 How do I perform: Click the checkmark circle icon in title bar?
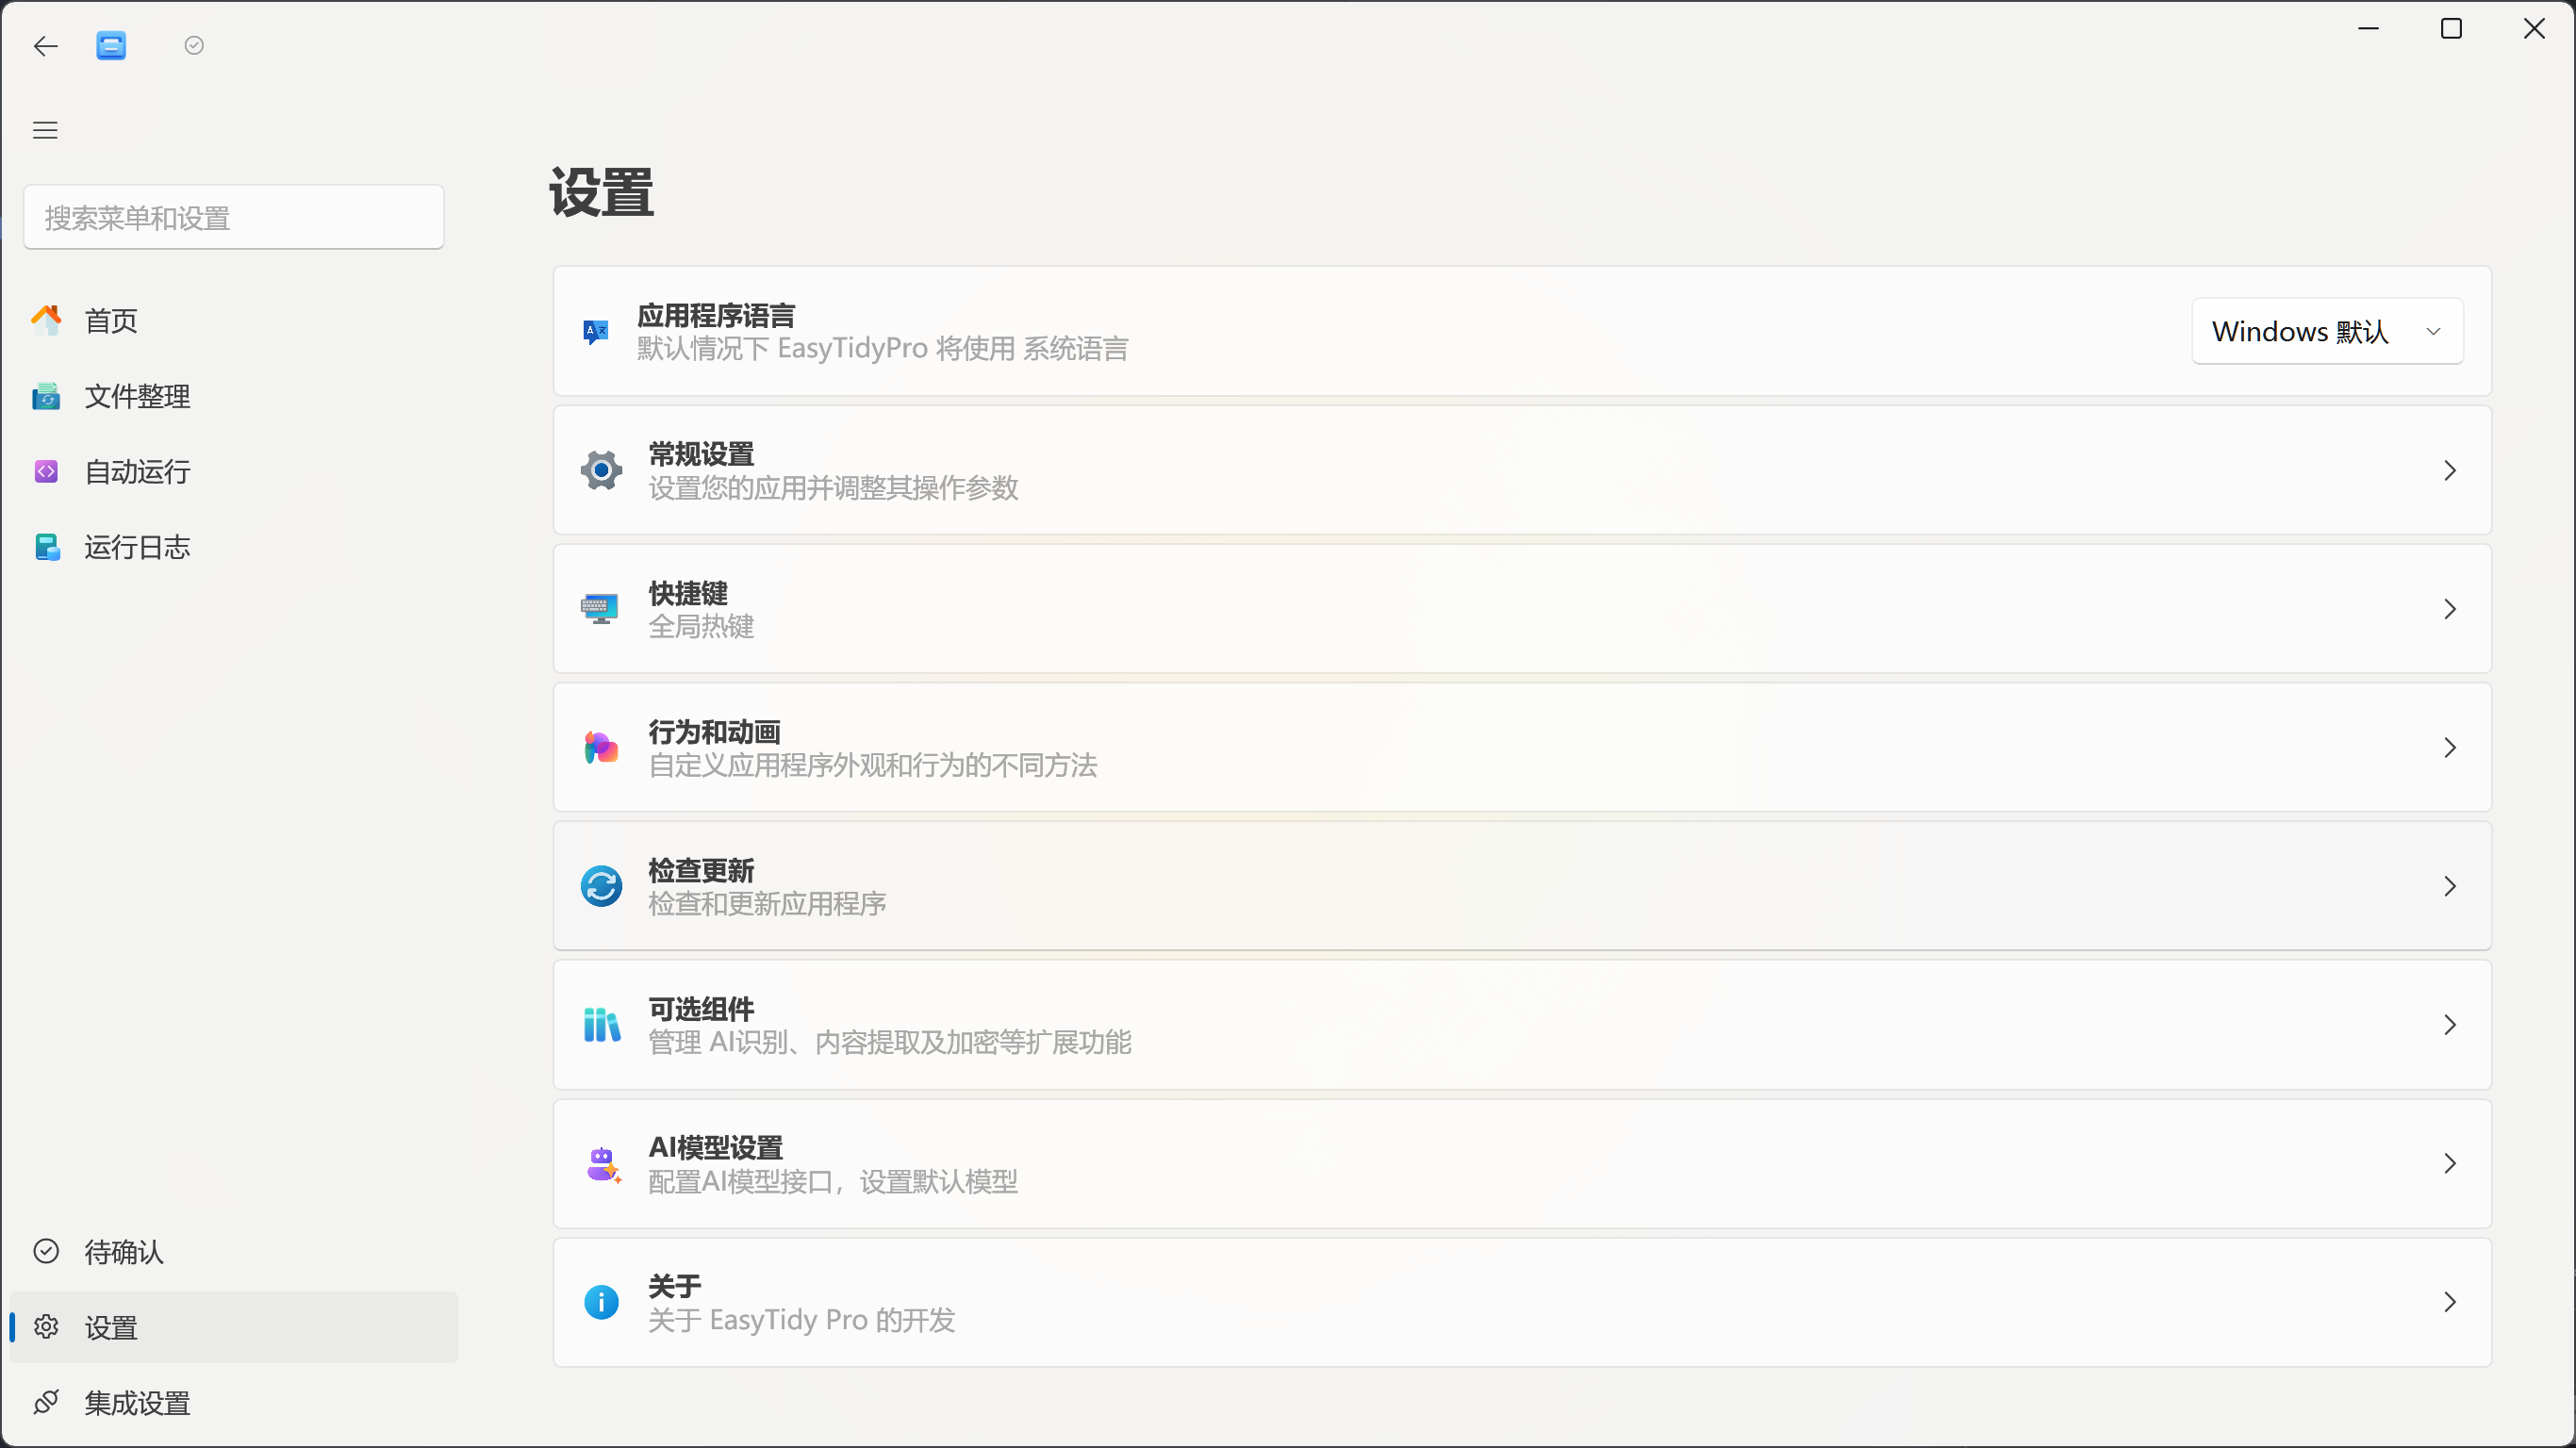click(194, 45)
